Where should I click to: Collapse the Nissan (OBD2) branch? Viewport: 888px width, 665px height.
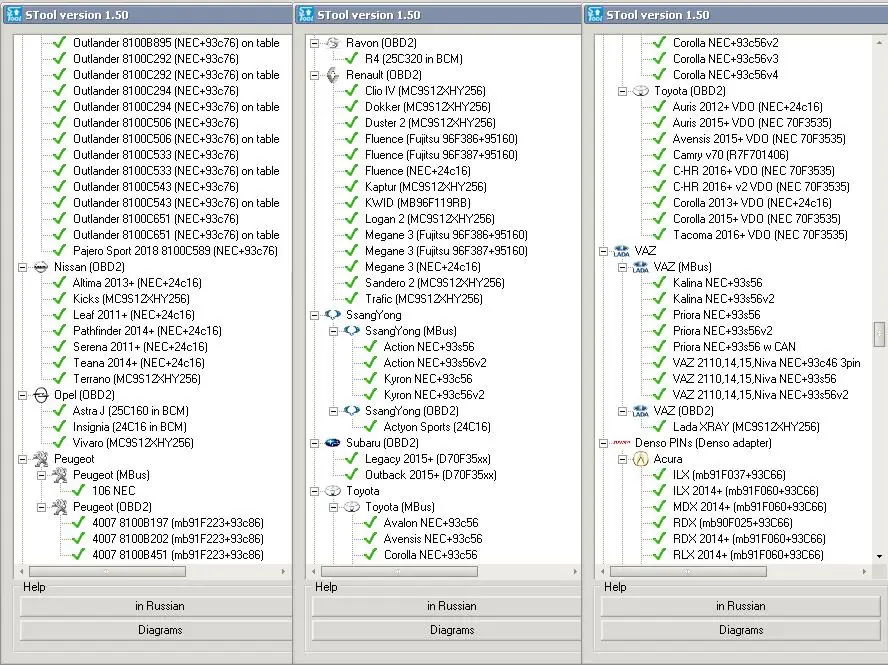click(23, 267)
